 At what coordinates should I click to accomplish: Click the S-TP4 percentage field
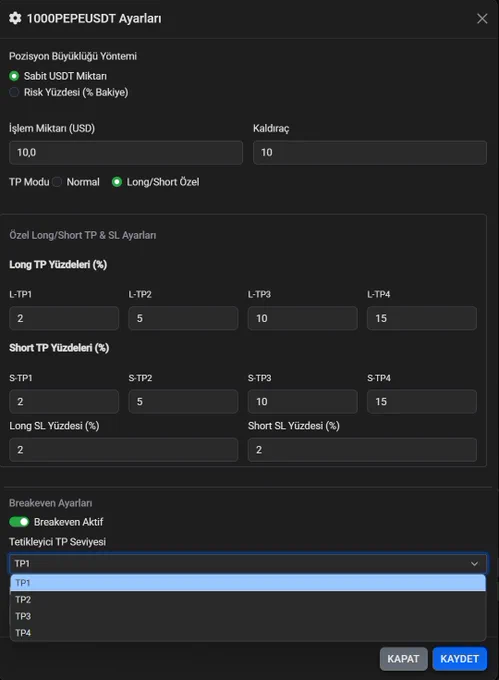[422, 402]
